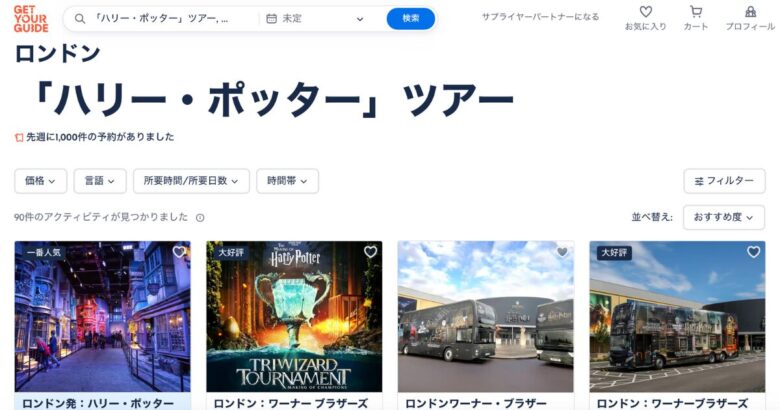The height and width of the screenshot is (410, 780).
Task: Open the 時間帯 time-of-day dropdown
Action: [x=288, y=181]
